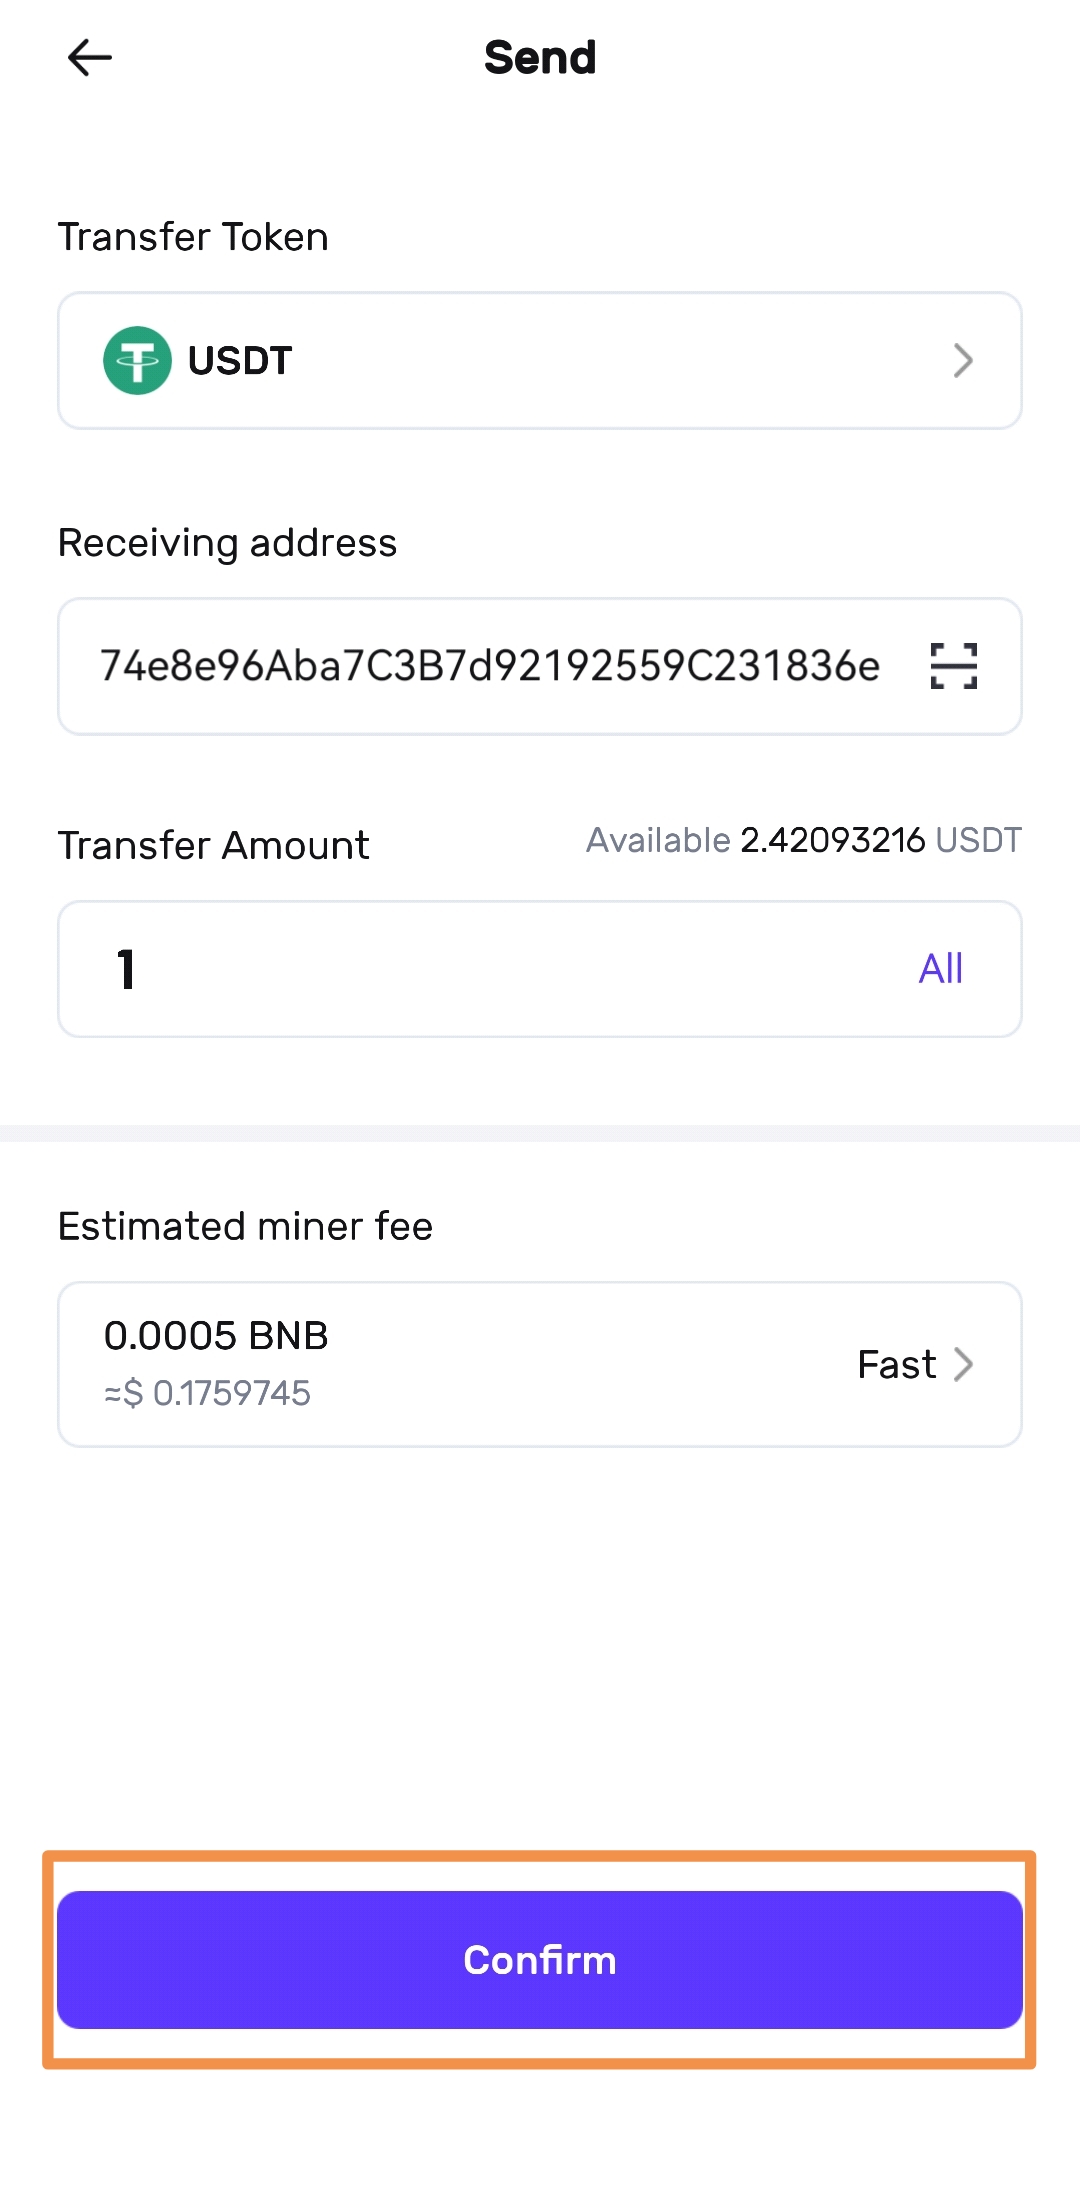Tap the green Tether USDT logo
Viewport: 1080px width, 2212px height.
click(x=137, y=361)
